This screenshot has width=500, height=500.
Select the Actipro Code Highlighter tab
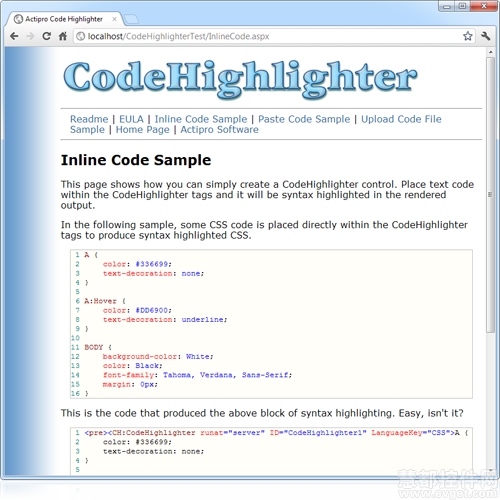point(63,19)
